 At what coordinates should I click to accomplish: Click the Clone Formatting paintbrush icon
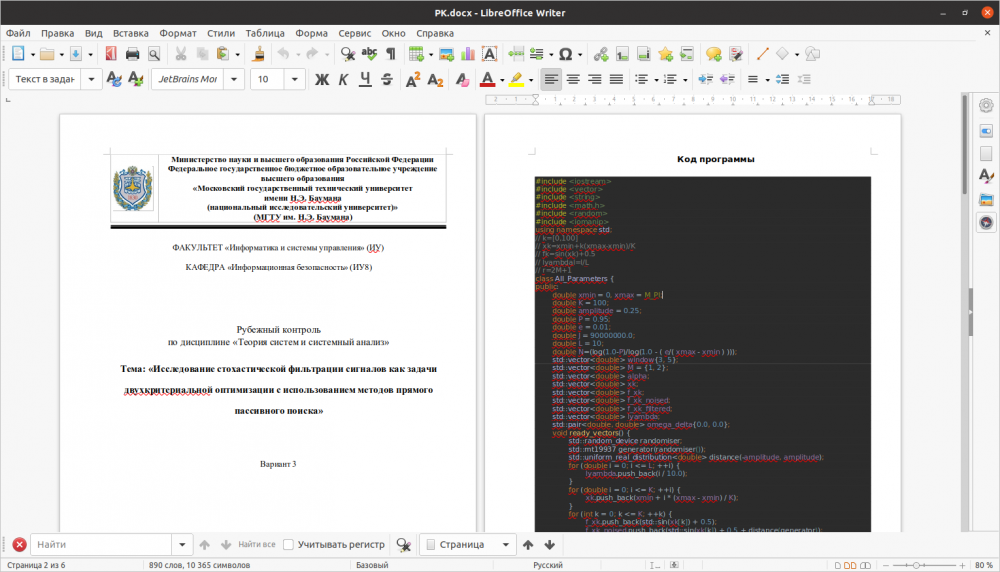pyautogui.click(x=258, y=54)
